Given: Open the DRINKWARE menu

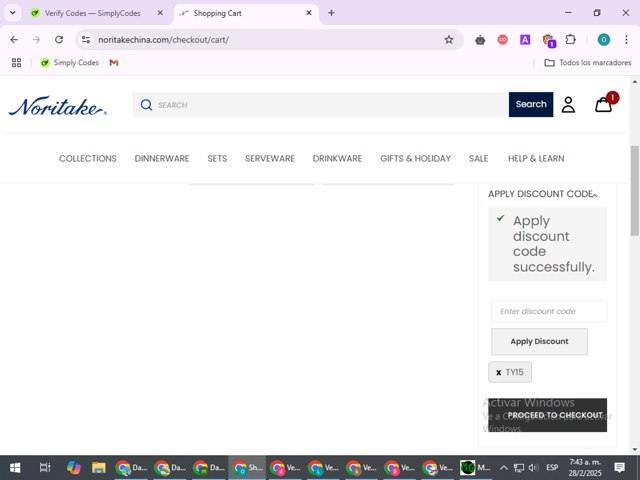Looking at the screenshot, I should [x=337, y=158].
